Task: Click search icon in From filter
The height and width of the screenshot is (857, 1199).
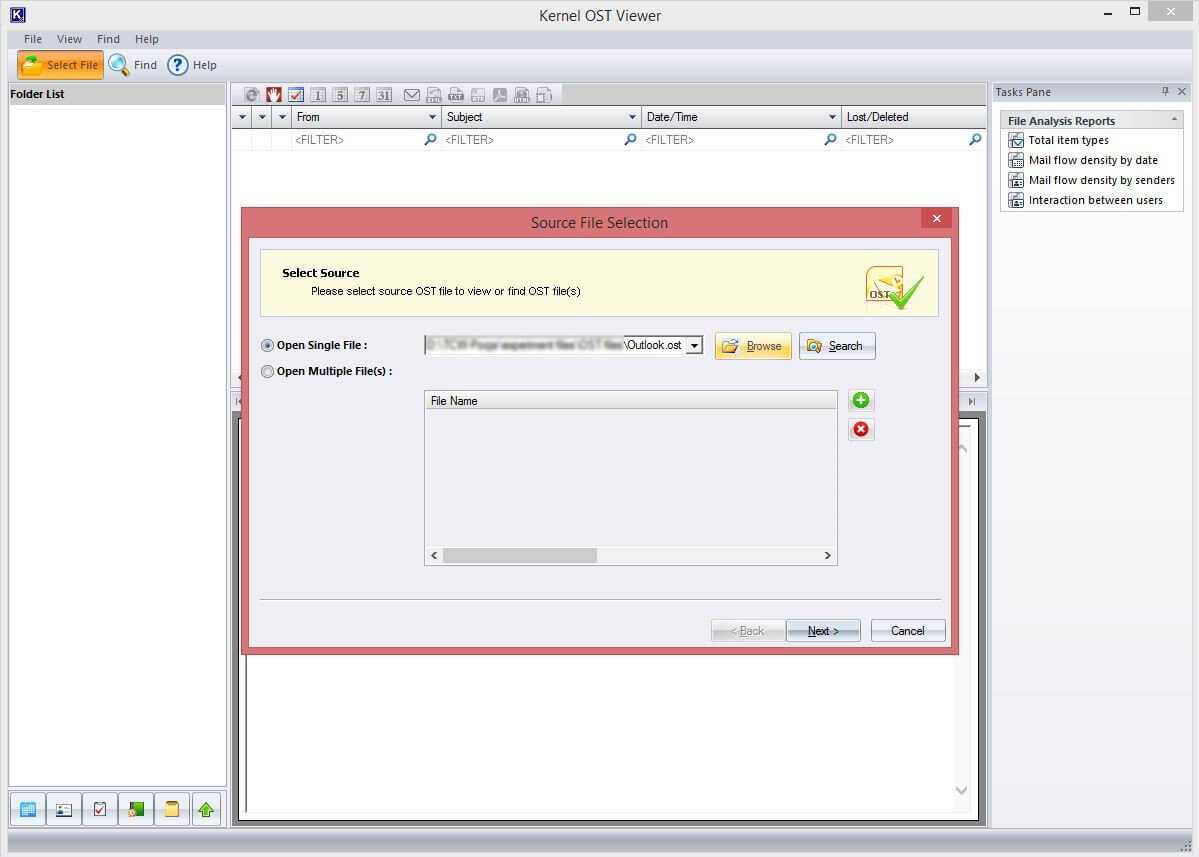Action: click(x=431, y=140)
